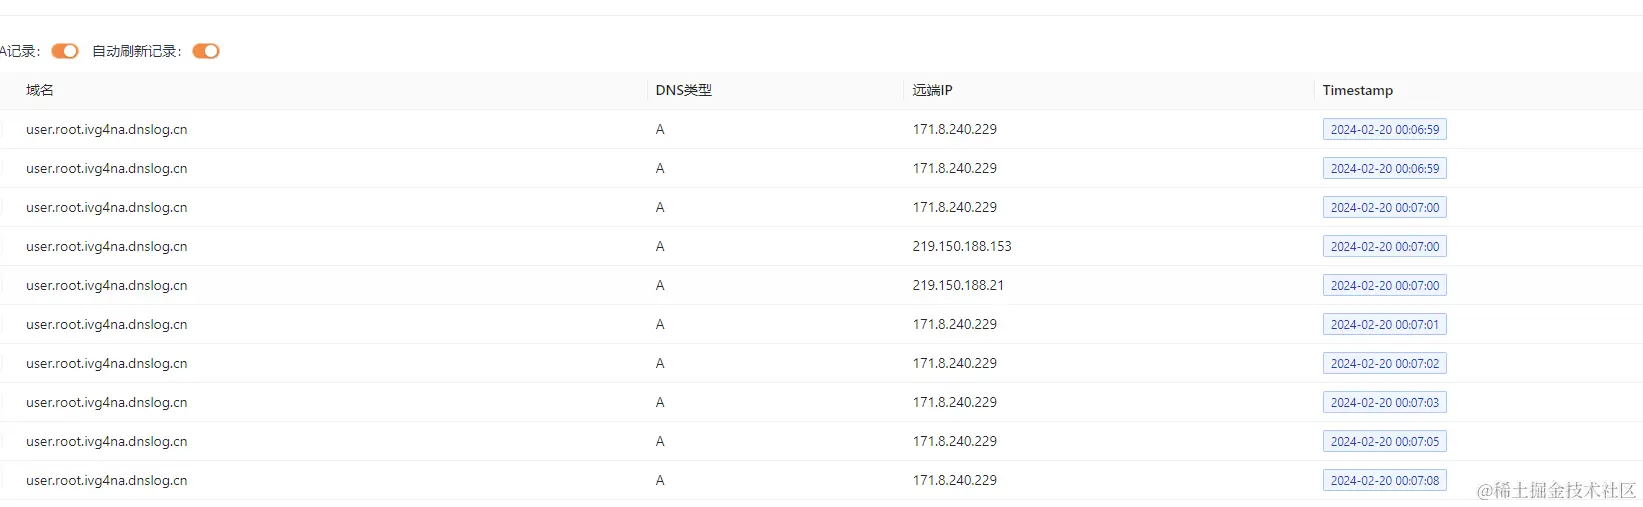Click timestamp tag in the 219.150.188.21 row

(x=1385, y=285)
